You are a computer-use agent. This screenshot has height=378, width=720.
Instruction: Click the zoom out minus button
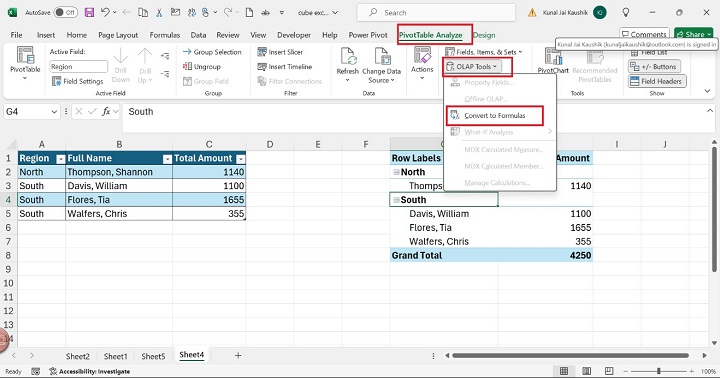click(625, 371)
